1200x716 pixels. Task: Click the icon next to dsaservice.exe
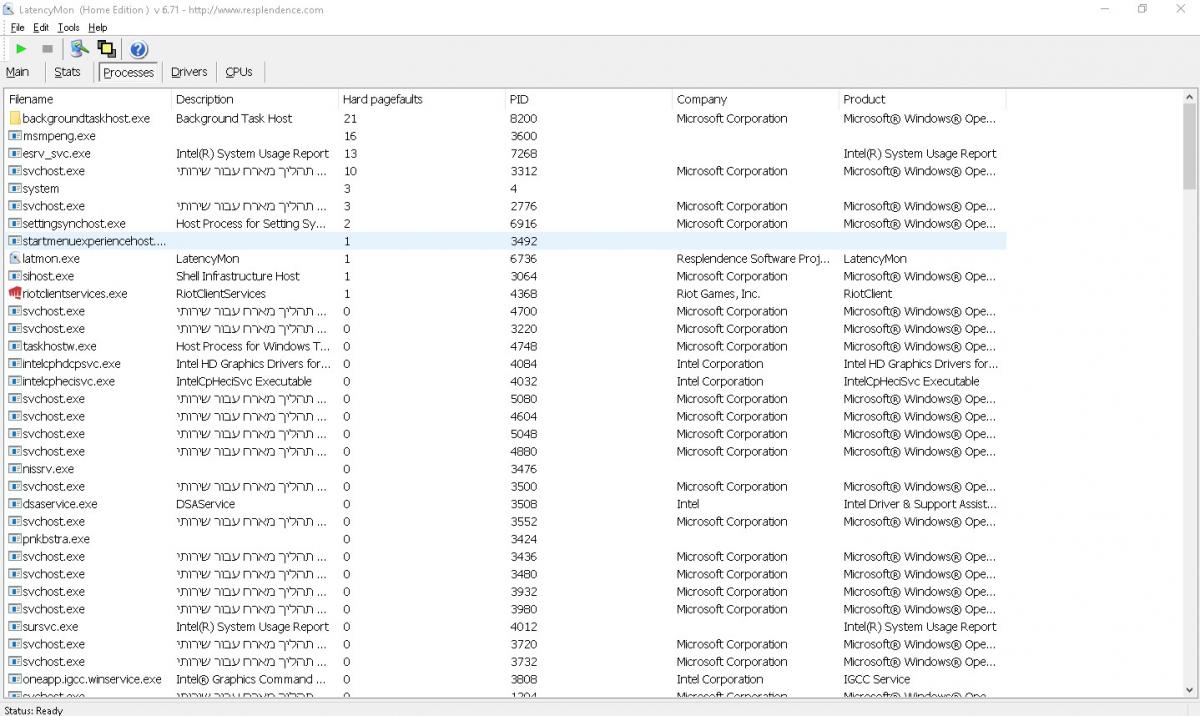(15, 504)
